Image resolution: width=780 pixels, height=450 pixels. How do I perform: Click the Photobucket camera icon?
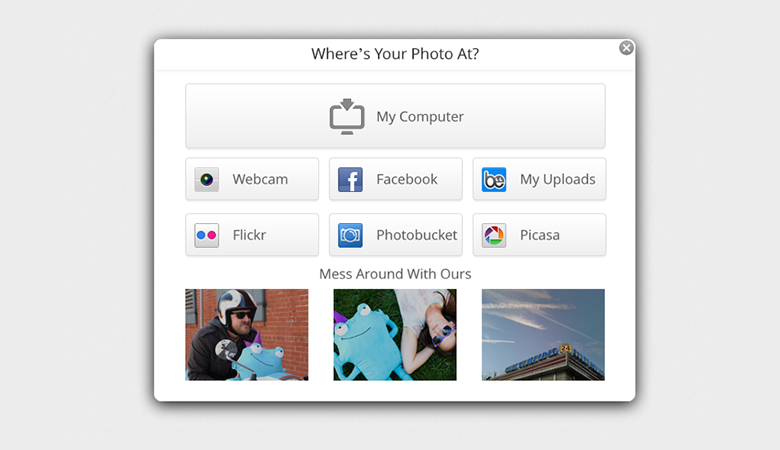pyautogui.click(x=350, y=235)
